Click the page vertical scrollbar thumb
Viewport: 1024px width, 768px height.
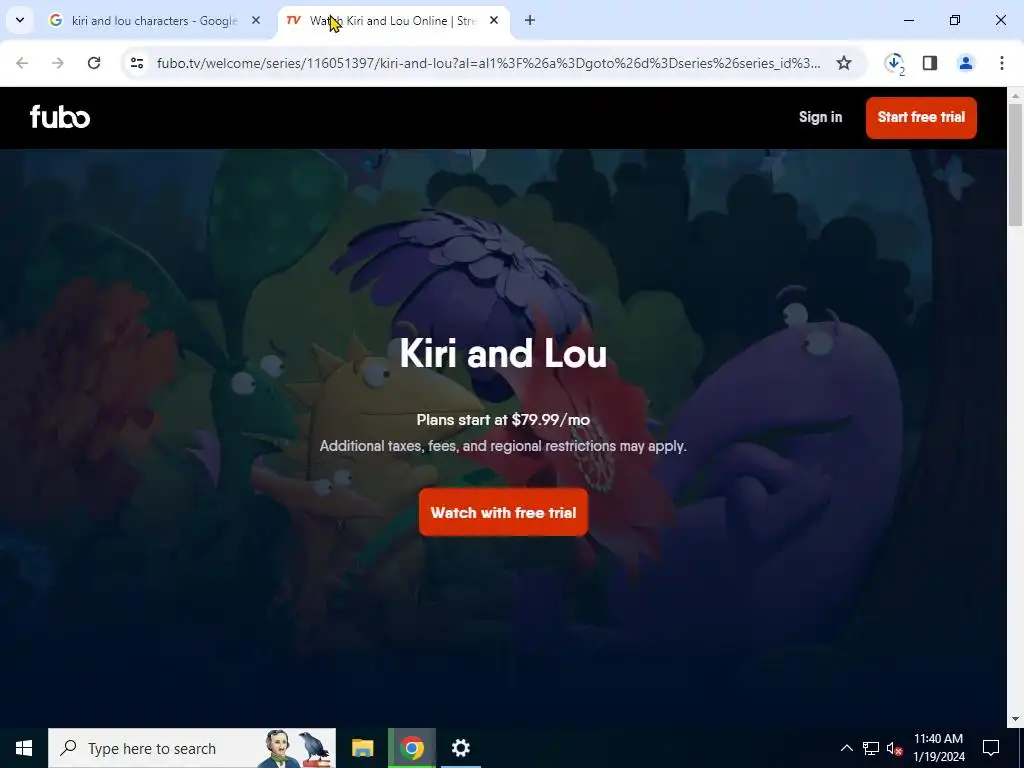[1016, 165]
